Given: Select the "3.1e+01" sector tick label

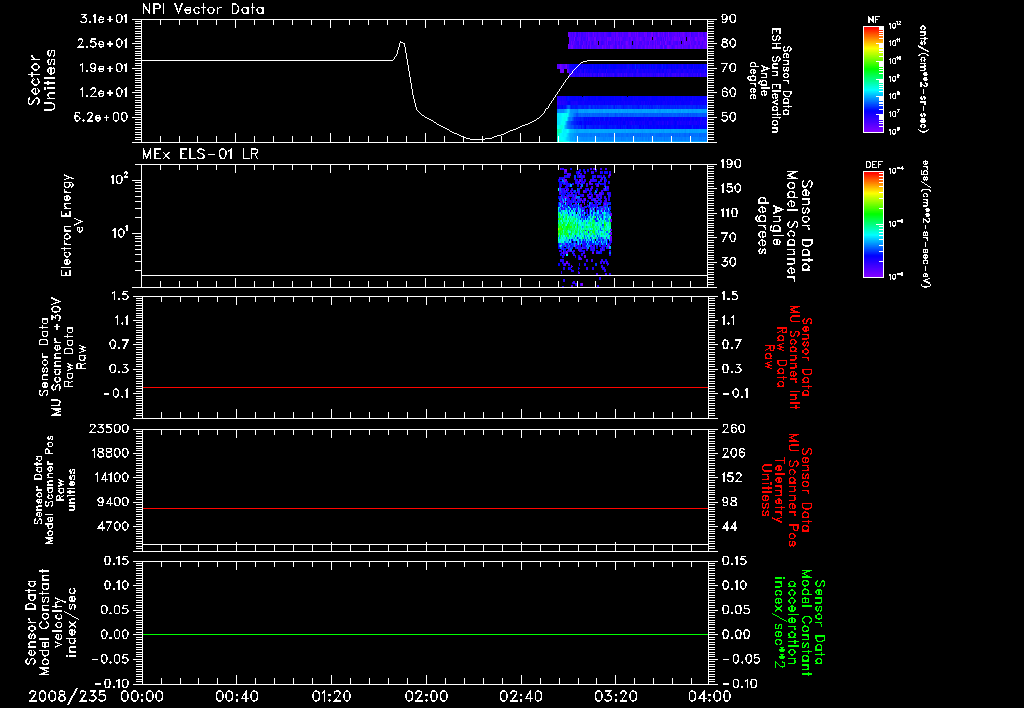Looking at the screenshot, I should click(103, 19).
